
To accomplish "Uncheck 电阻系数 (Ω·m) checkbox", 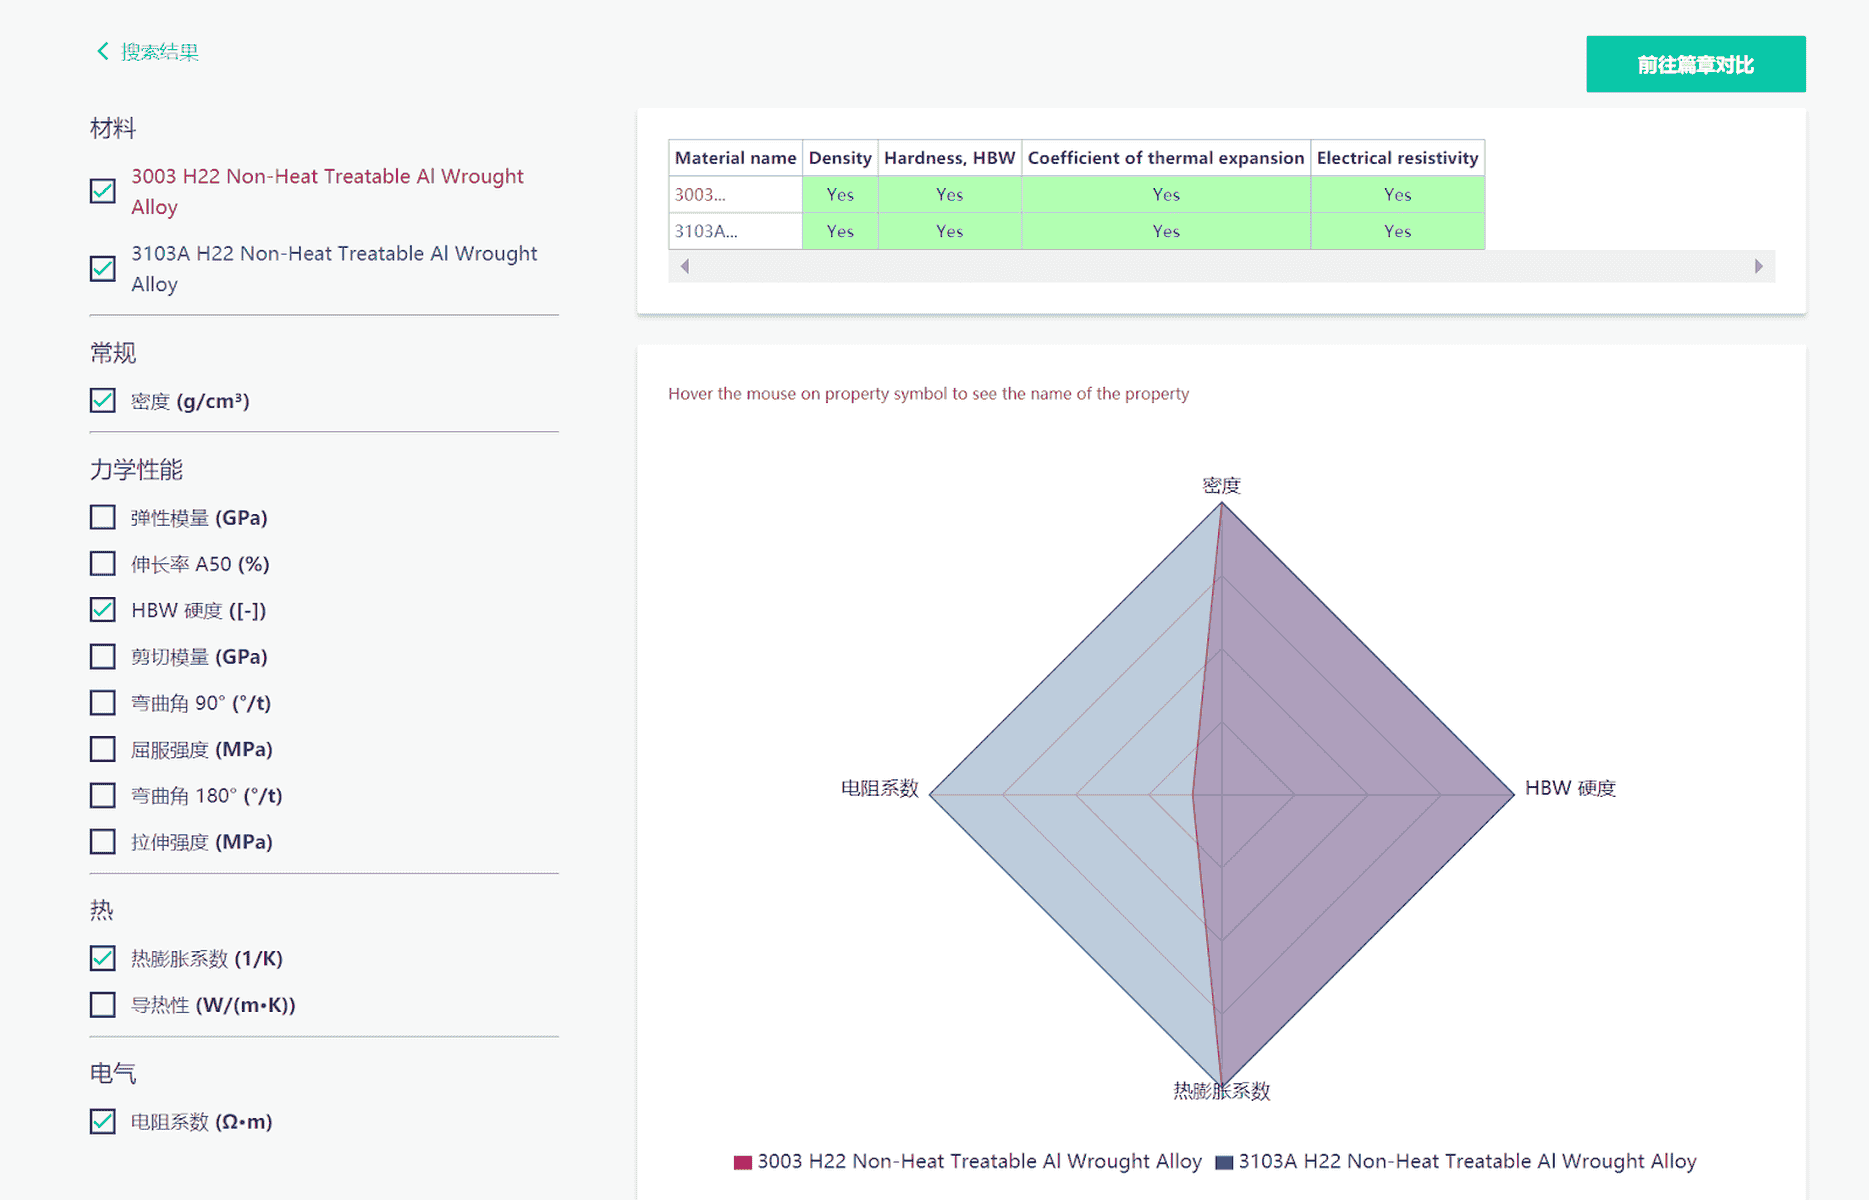I will (103, 1121).
